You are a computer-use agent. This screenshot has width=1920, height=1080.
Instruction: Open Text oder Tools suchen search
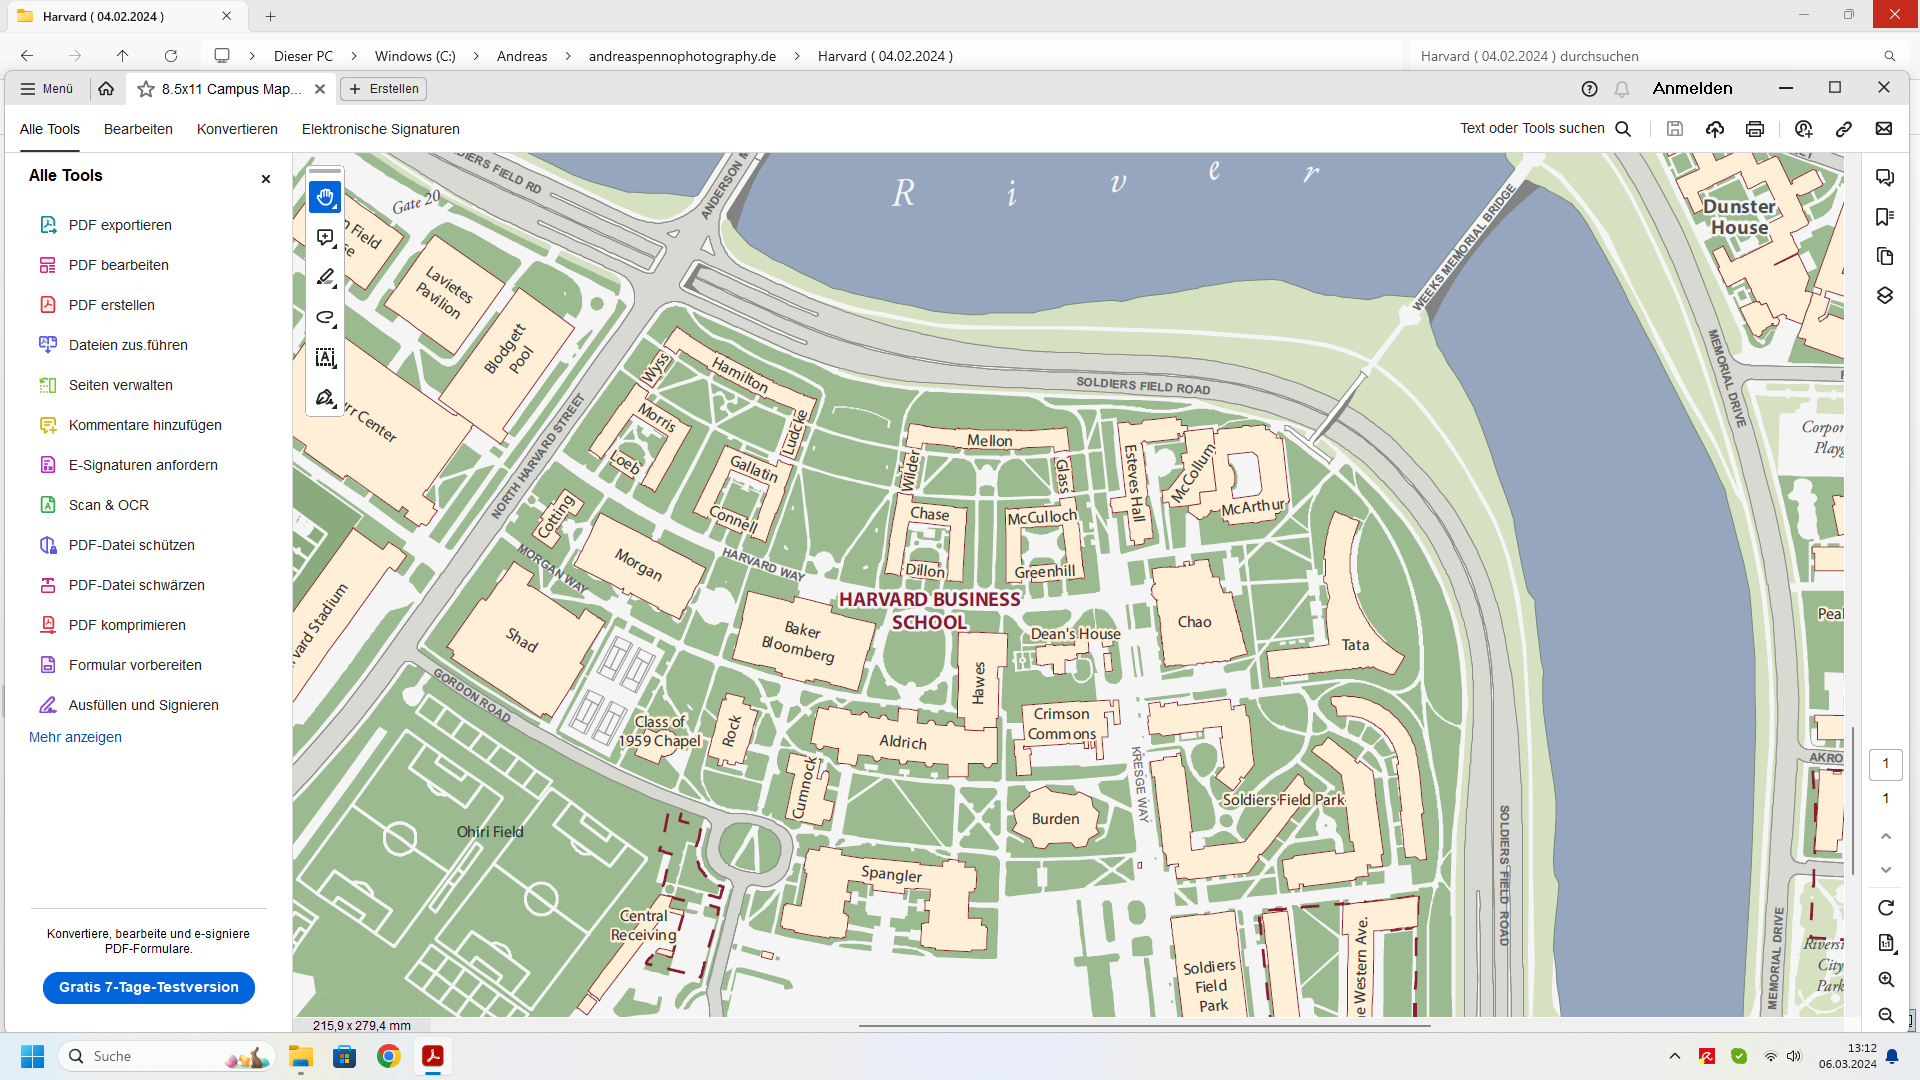point(1545,128)
